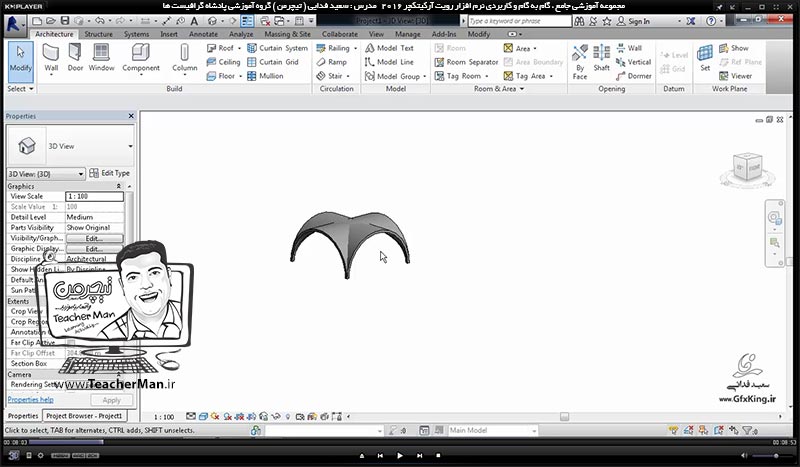Open the Manage ribbon tab

click(408, 34)
